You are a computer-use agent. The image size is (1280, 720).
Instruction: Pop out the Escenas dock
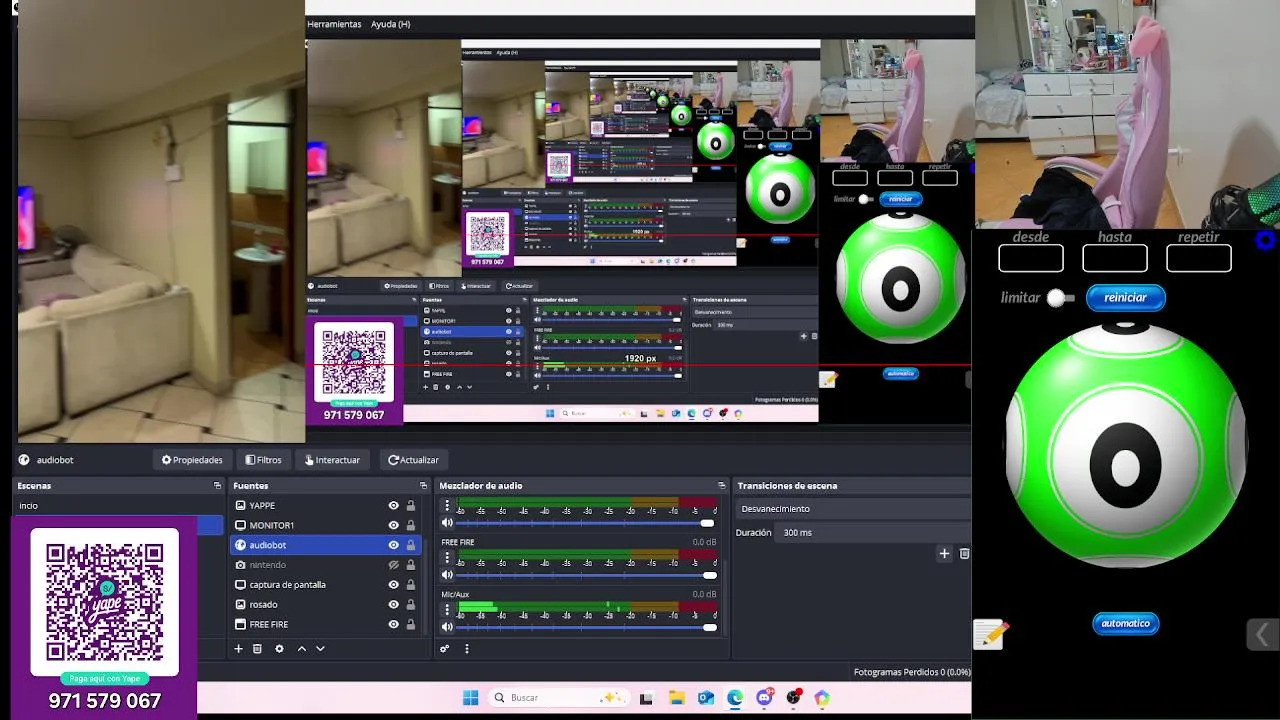click(x=217, y=486)
